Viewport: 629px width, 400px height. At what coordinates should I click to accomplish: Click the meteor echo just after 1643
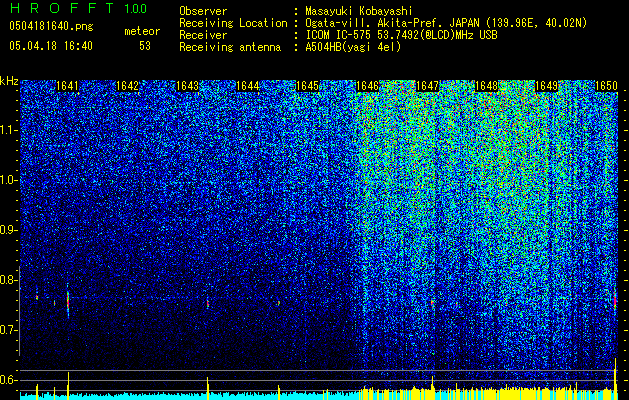pos(207,303)
